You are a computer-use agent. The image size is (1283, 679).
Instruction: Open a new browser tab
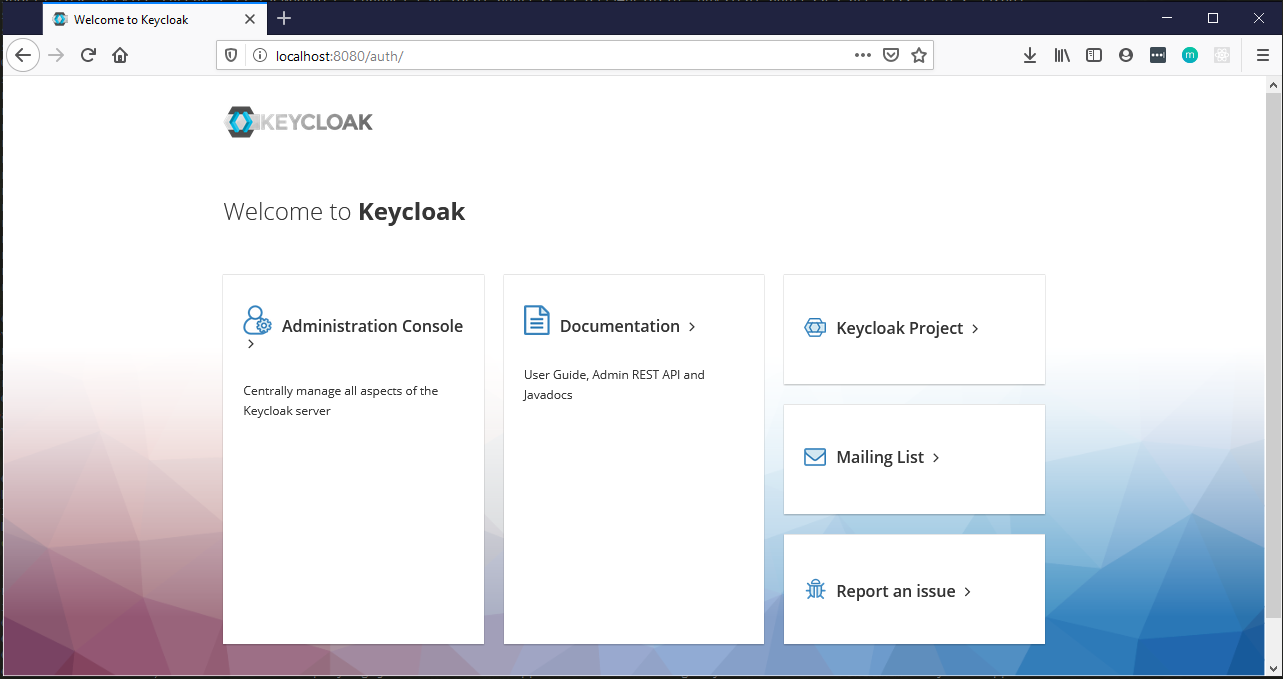[x=284, y=19]
